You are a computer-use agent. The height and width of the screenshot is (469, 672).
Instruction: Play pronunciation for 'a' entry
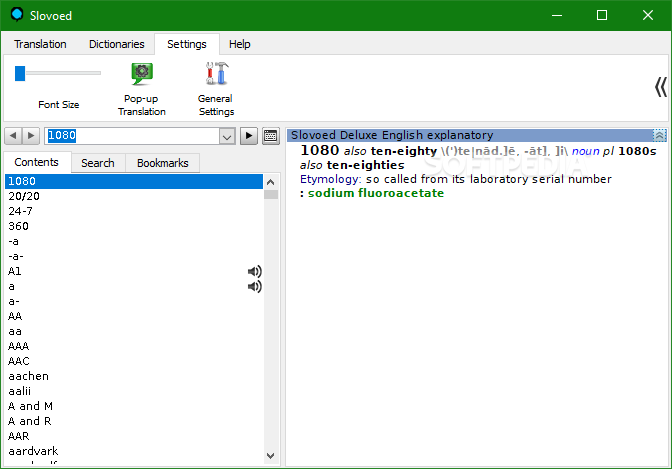(255, 286)
